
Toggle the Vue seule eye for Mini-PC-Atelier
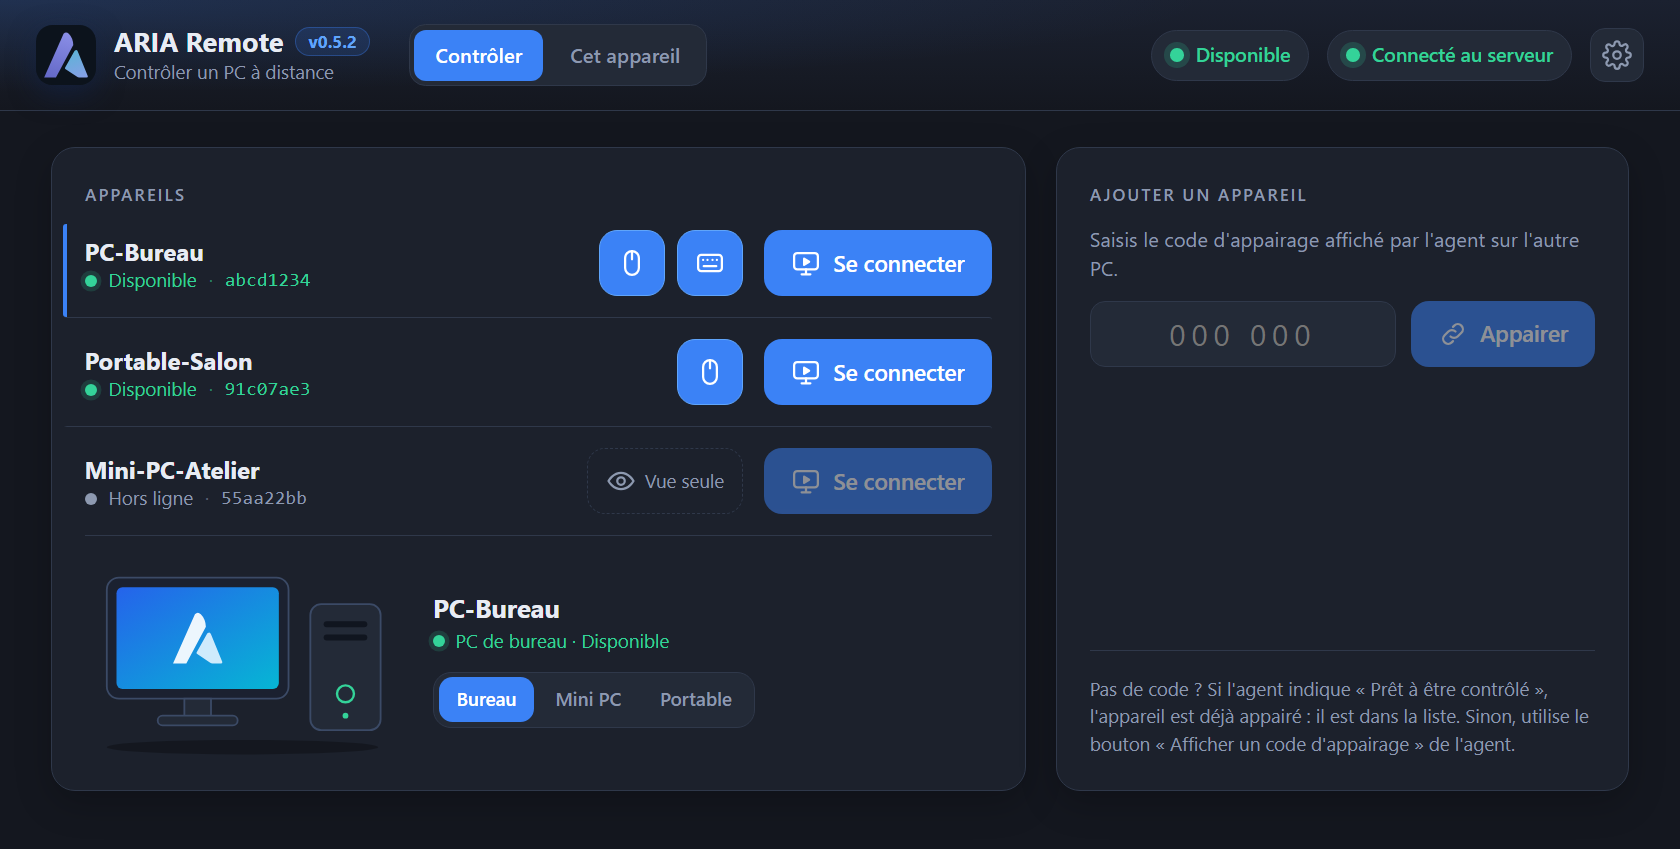tap(665, 481)
